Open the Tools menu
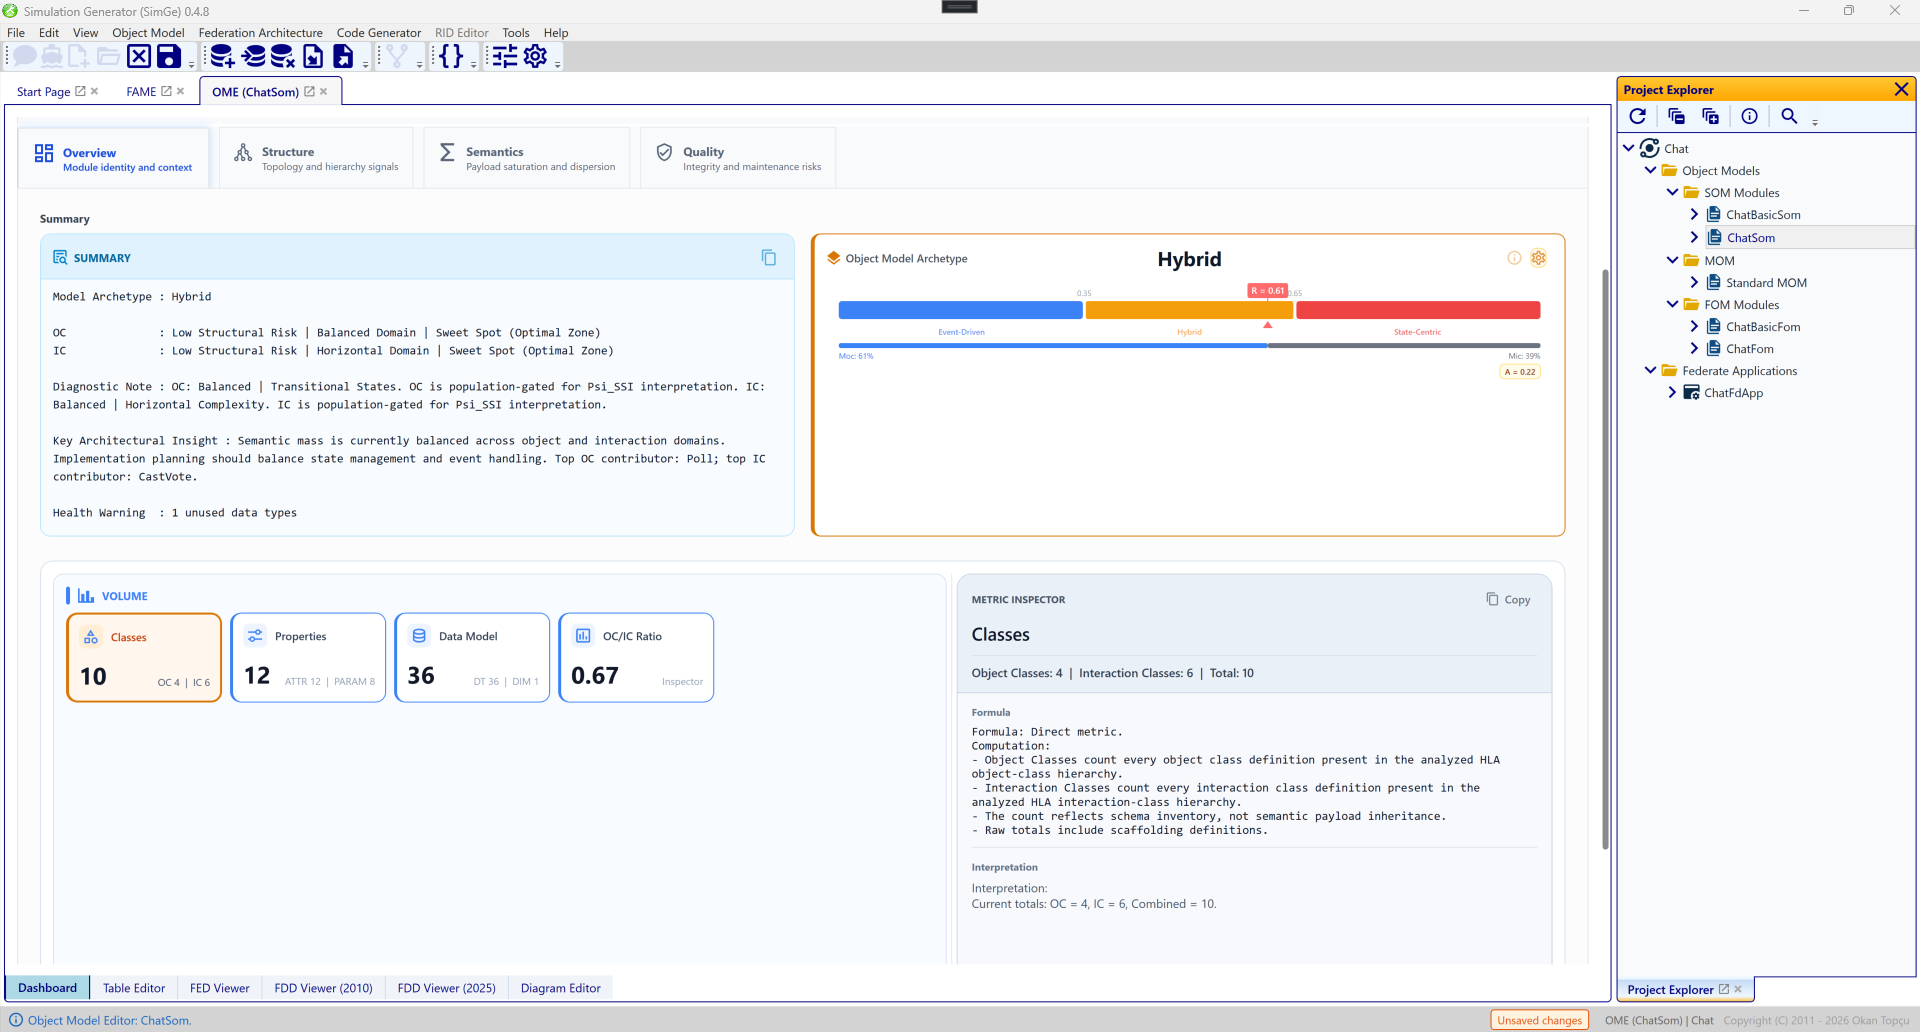Screen dimensions: 1920x1032 click(516, 33)
